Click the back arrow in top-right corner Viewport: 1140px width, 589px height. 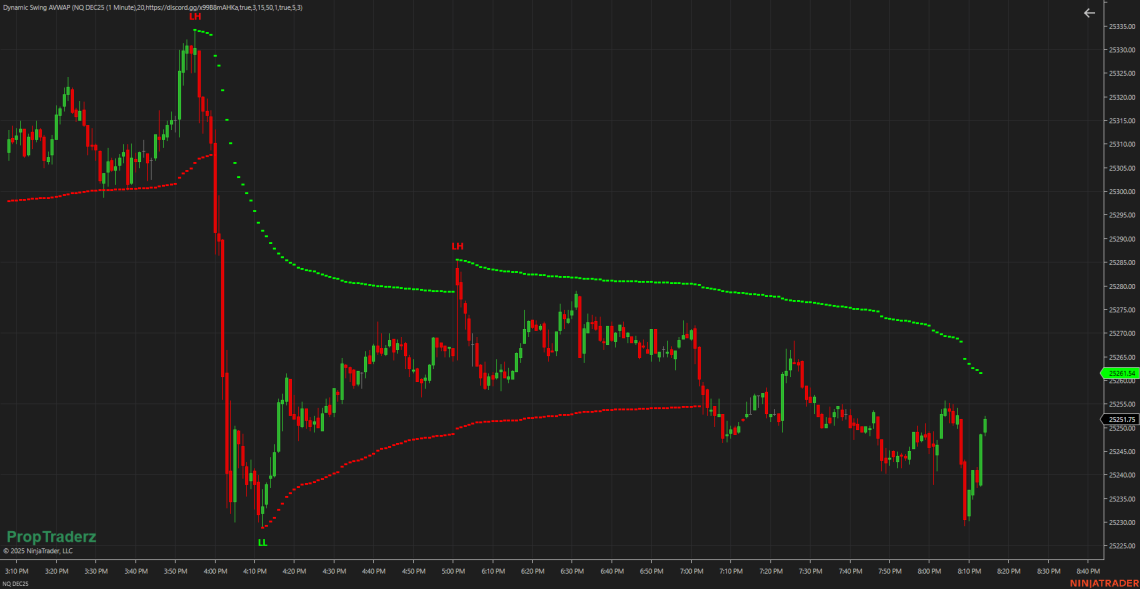[1089, 13]
